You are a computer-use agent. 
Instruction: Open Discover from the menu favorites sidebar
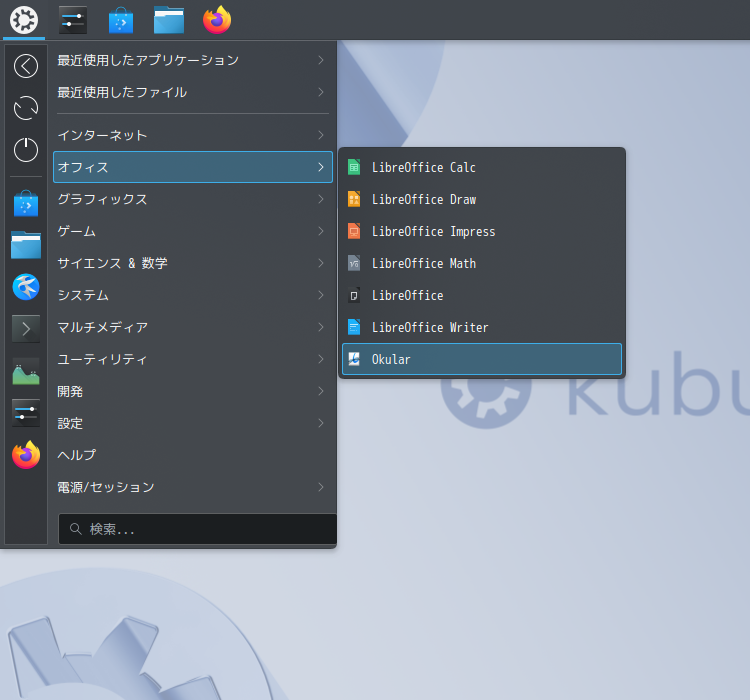coord(26,204)
